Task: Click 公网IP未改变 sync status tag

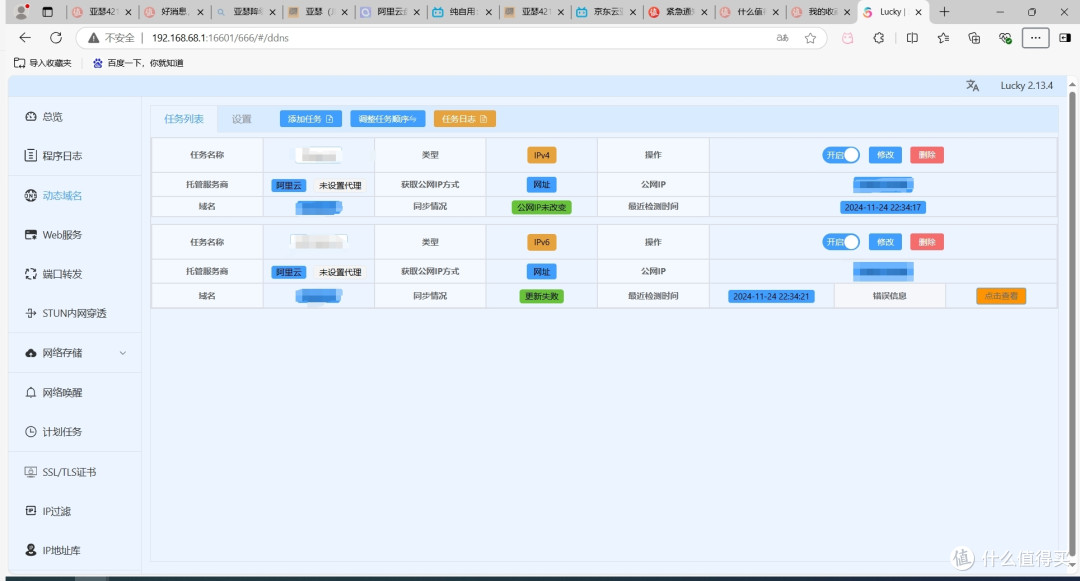Action: (541, 207)
